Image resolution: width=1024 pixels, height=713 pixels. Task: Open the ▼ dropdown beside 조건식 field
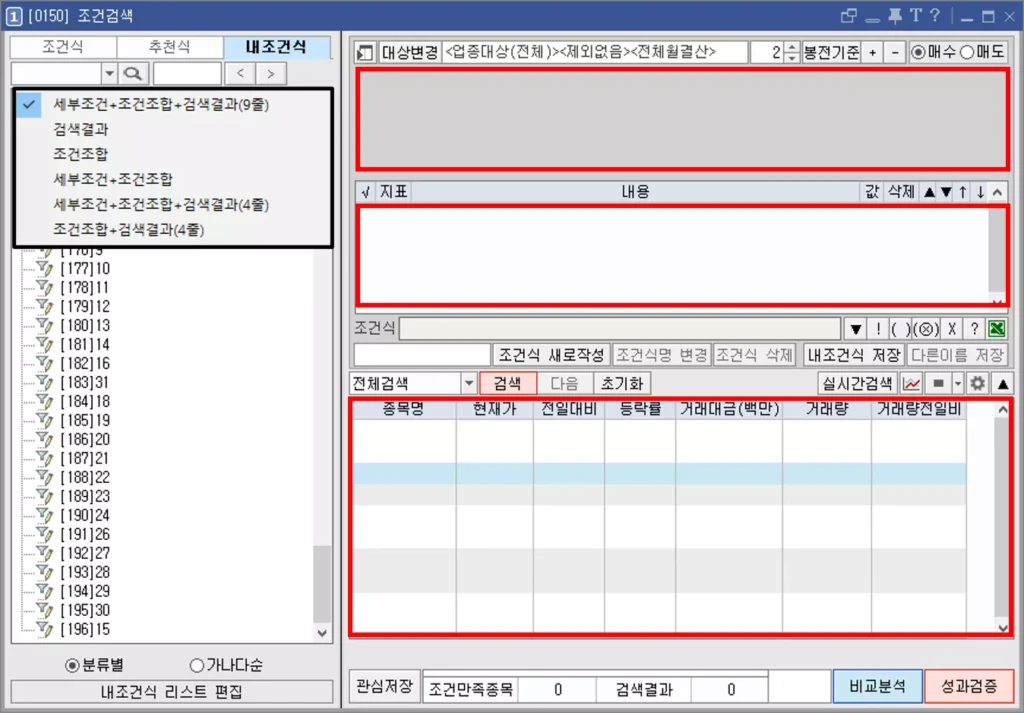(x=856, y=328)
